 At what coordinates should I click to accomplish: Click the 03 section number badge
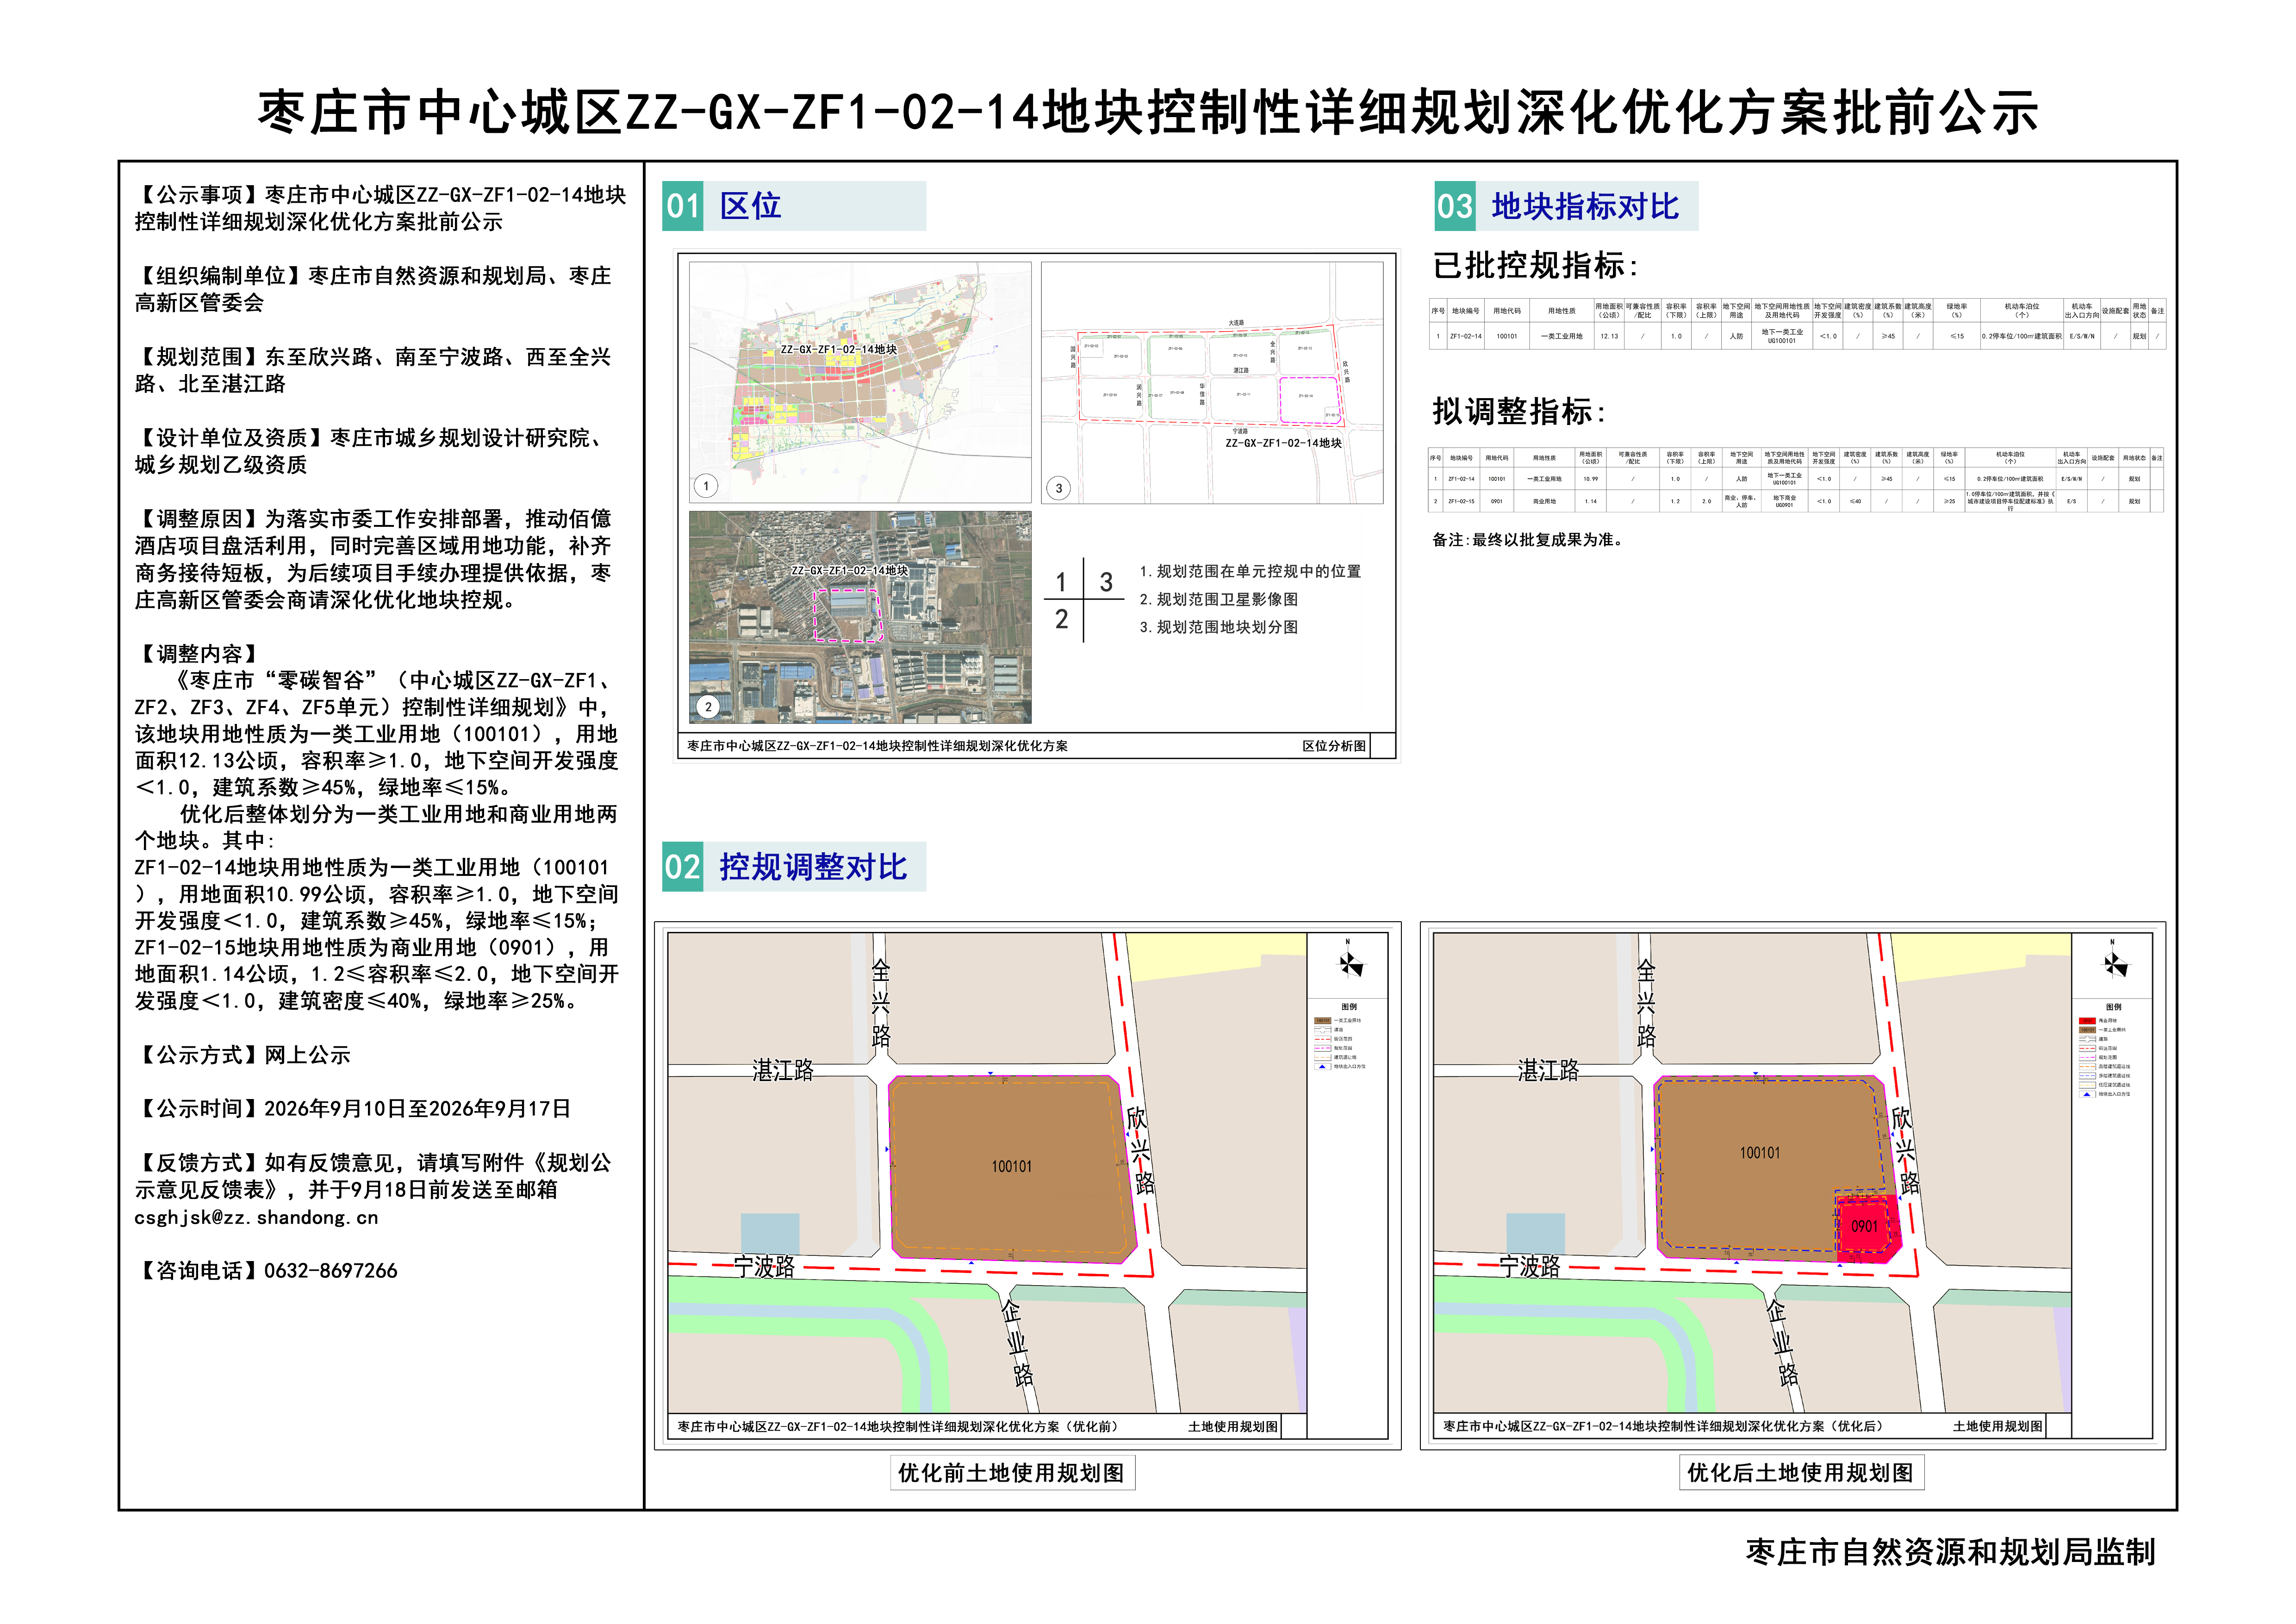(x=1455, y=206)
